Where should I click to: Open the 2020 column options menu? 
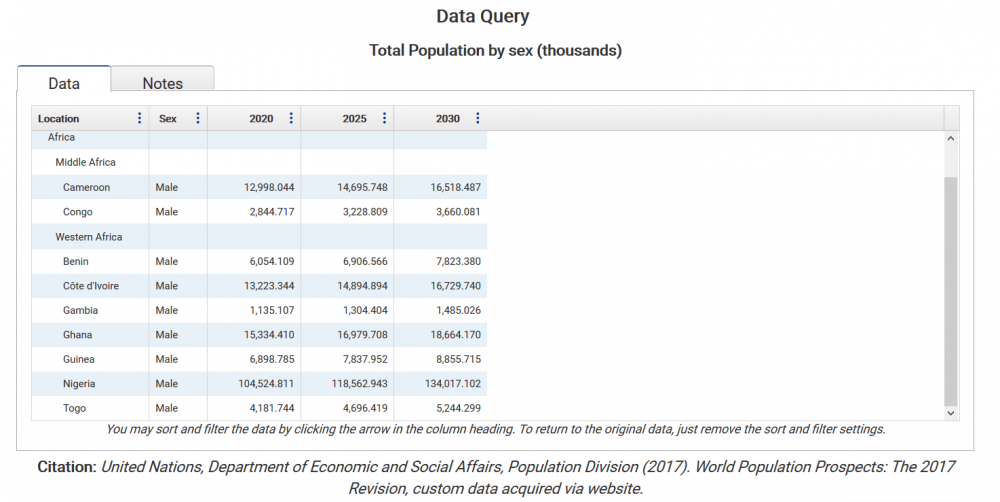click(x=291, y=118)
